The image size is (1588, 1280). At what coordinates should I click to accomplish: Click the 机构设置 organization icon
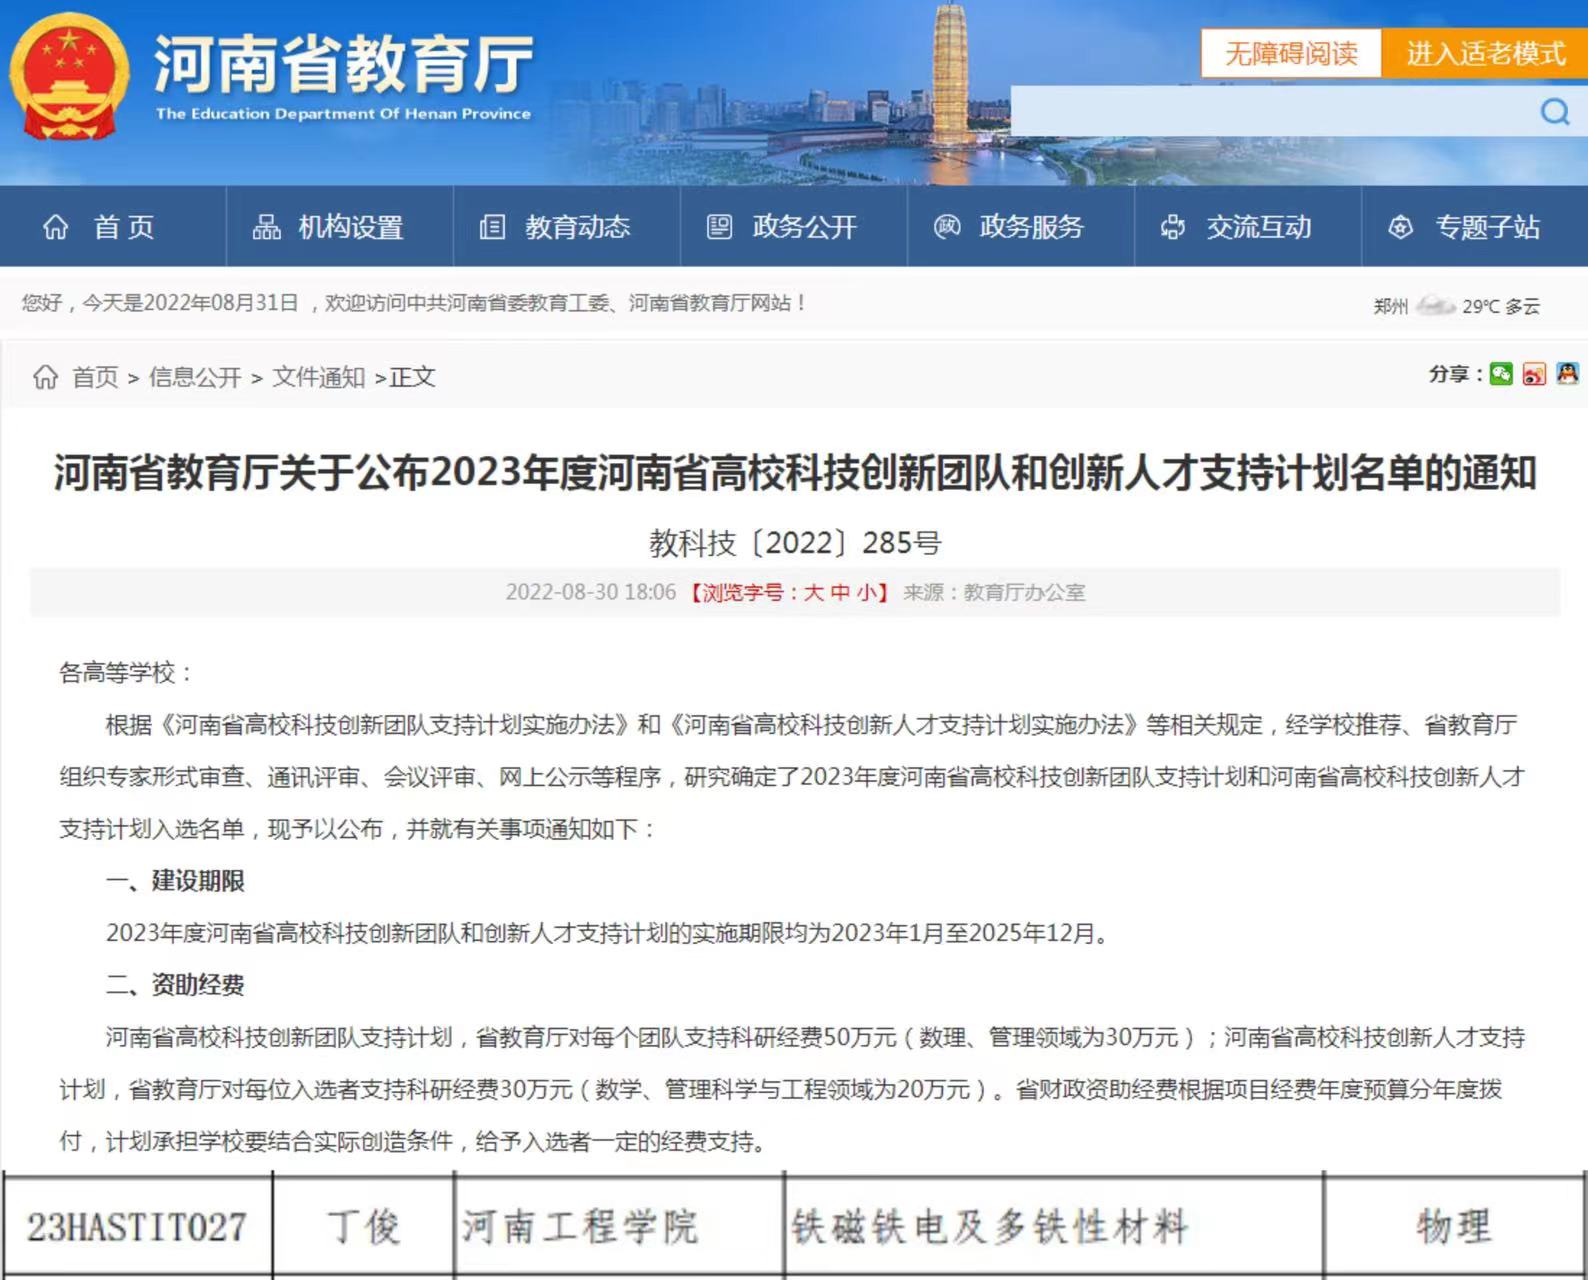[266, 227]
